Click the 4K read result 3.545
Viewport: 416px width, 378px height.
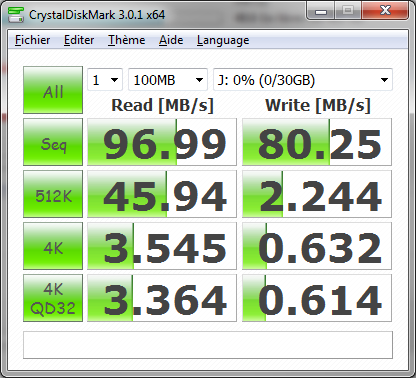pos(162,246)
